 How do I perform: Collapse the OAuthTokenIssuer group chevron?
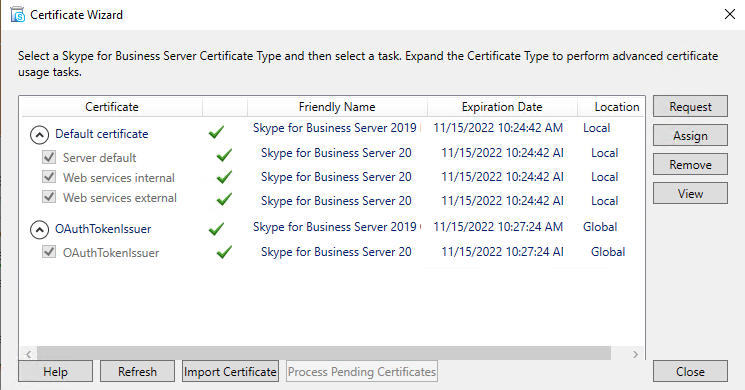click(39, 230)
